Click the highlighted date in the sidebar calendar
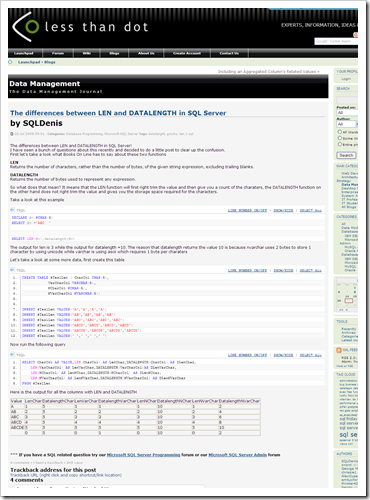 coord(348,301)
